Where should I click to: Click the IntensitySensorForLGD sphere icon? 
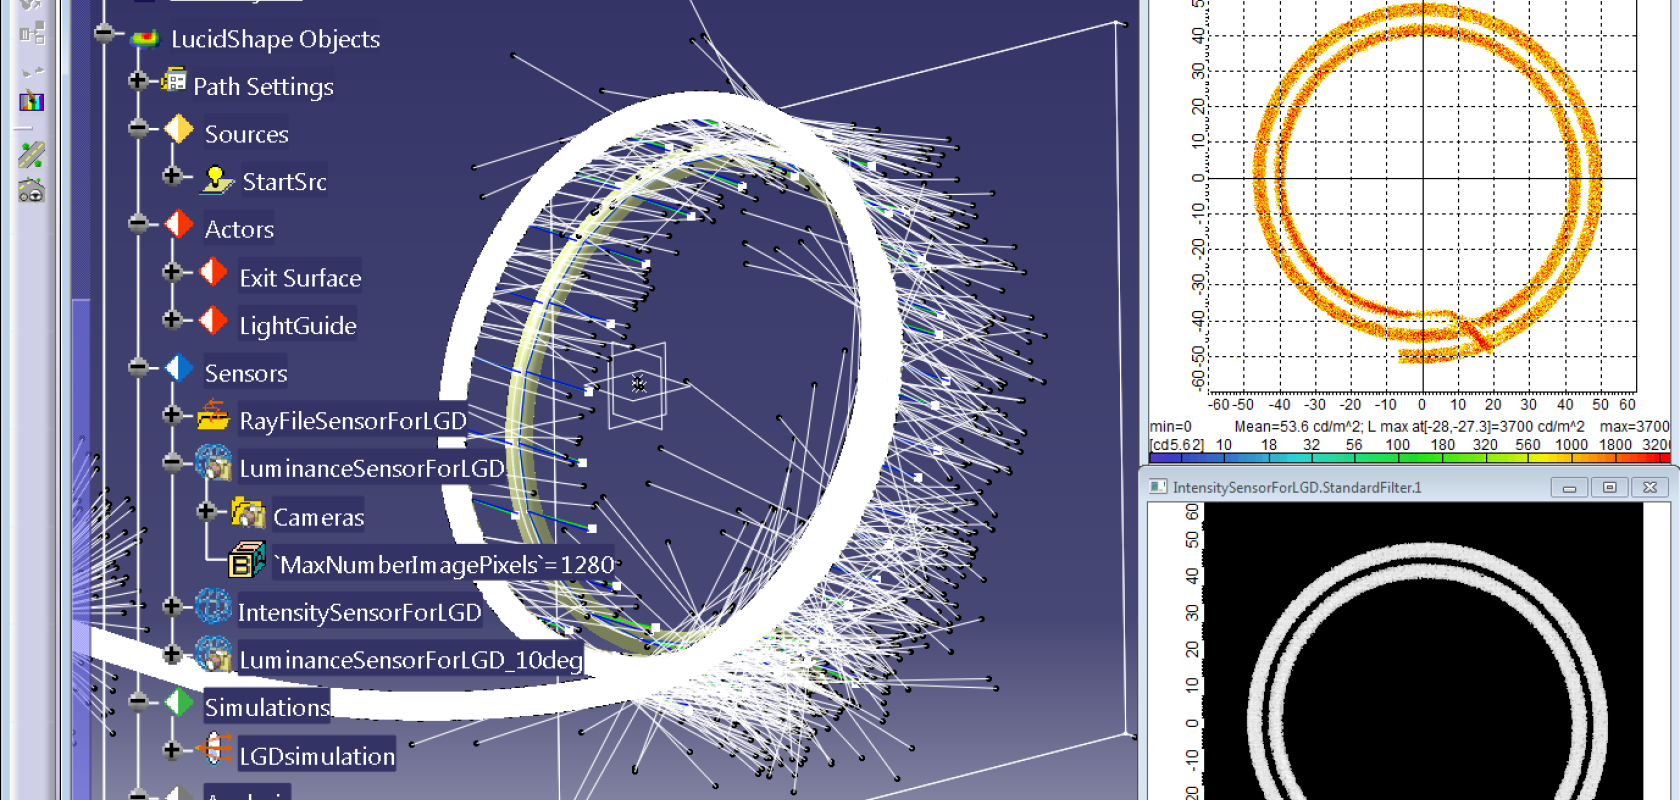pyautogui.click(x=213, y=606)
